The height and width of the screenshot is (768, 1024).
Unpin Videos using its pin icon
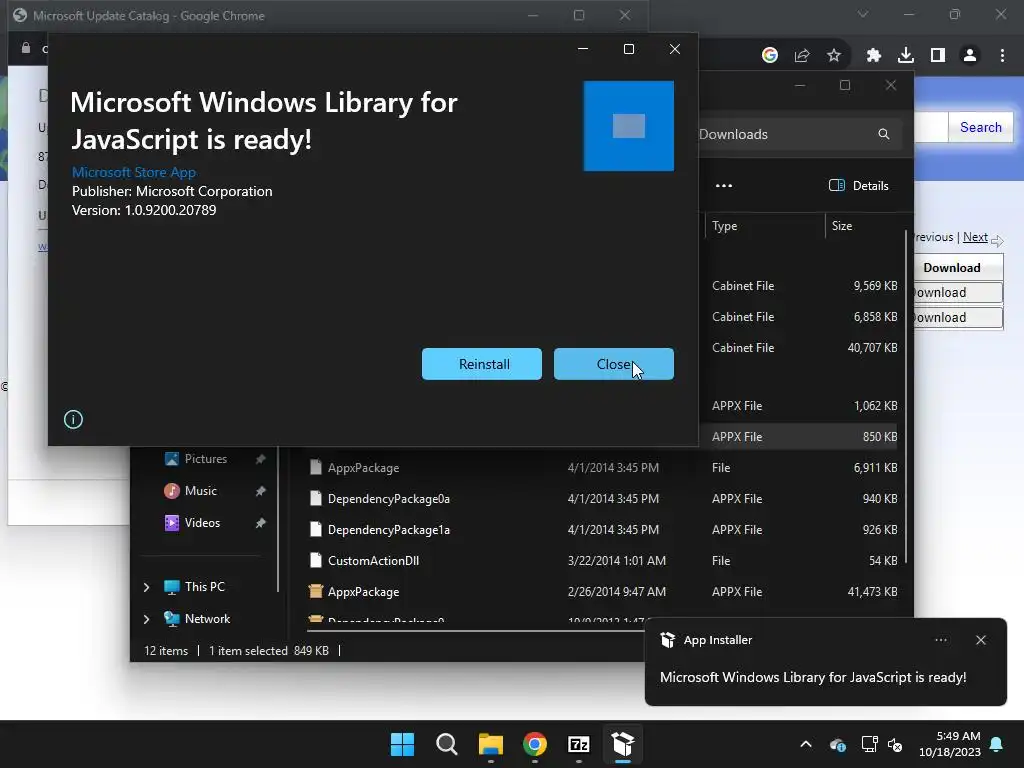coord(261,523)
